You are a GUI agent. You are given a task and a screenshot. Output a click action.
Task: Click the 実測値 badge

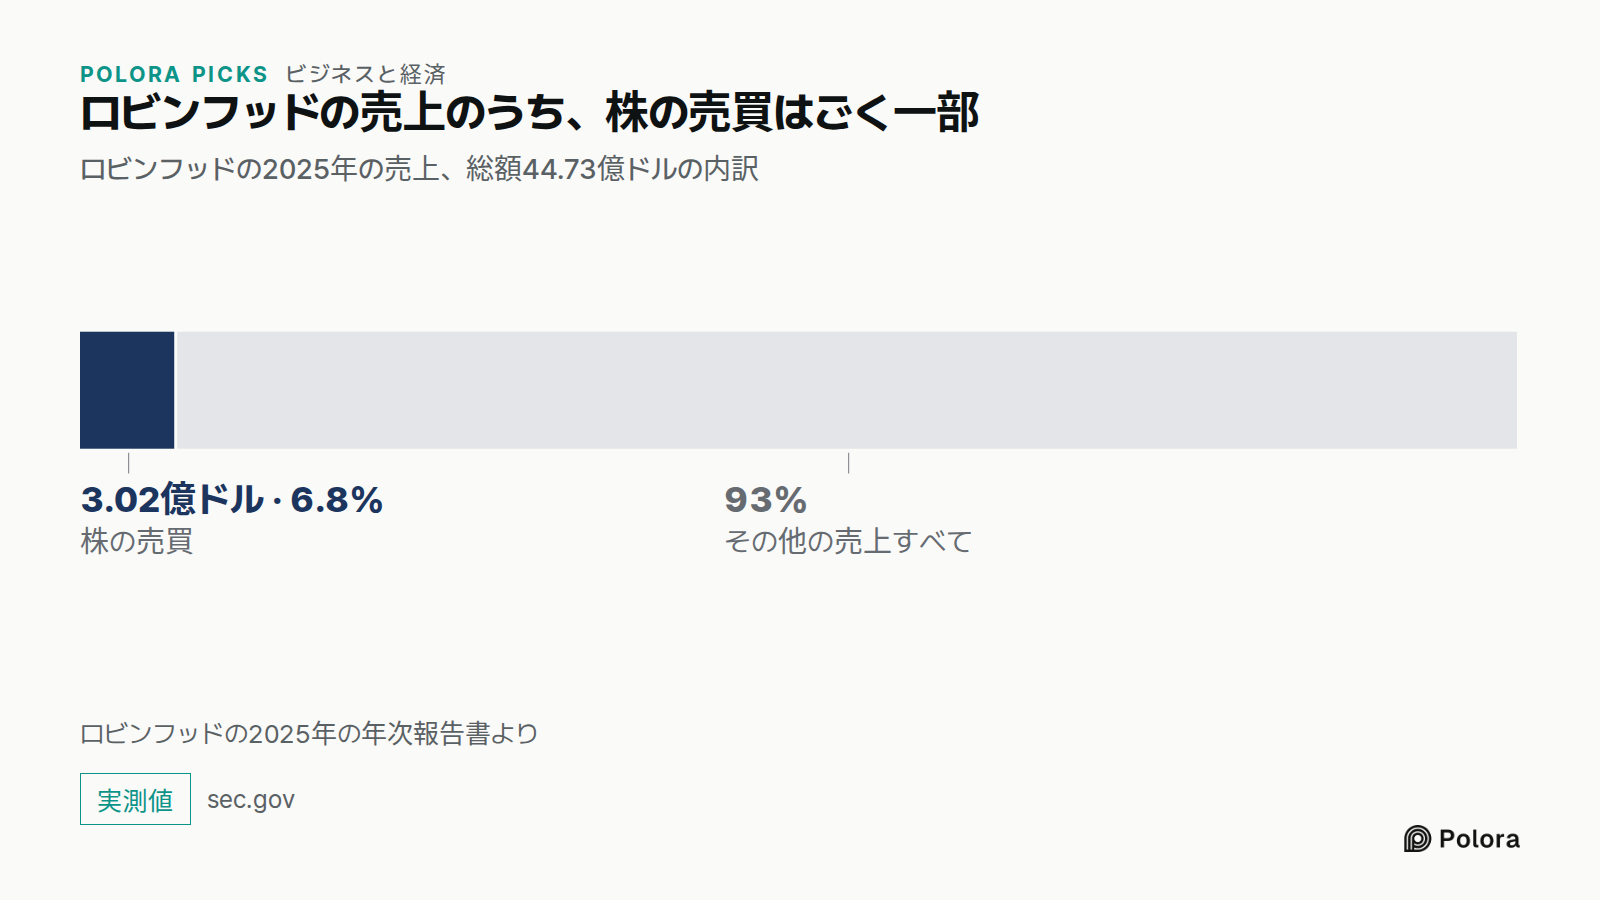(135, 799)
